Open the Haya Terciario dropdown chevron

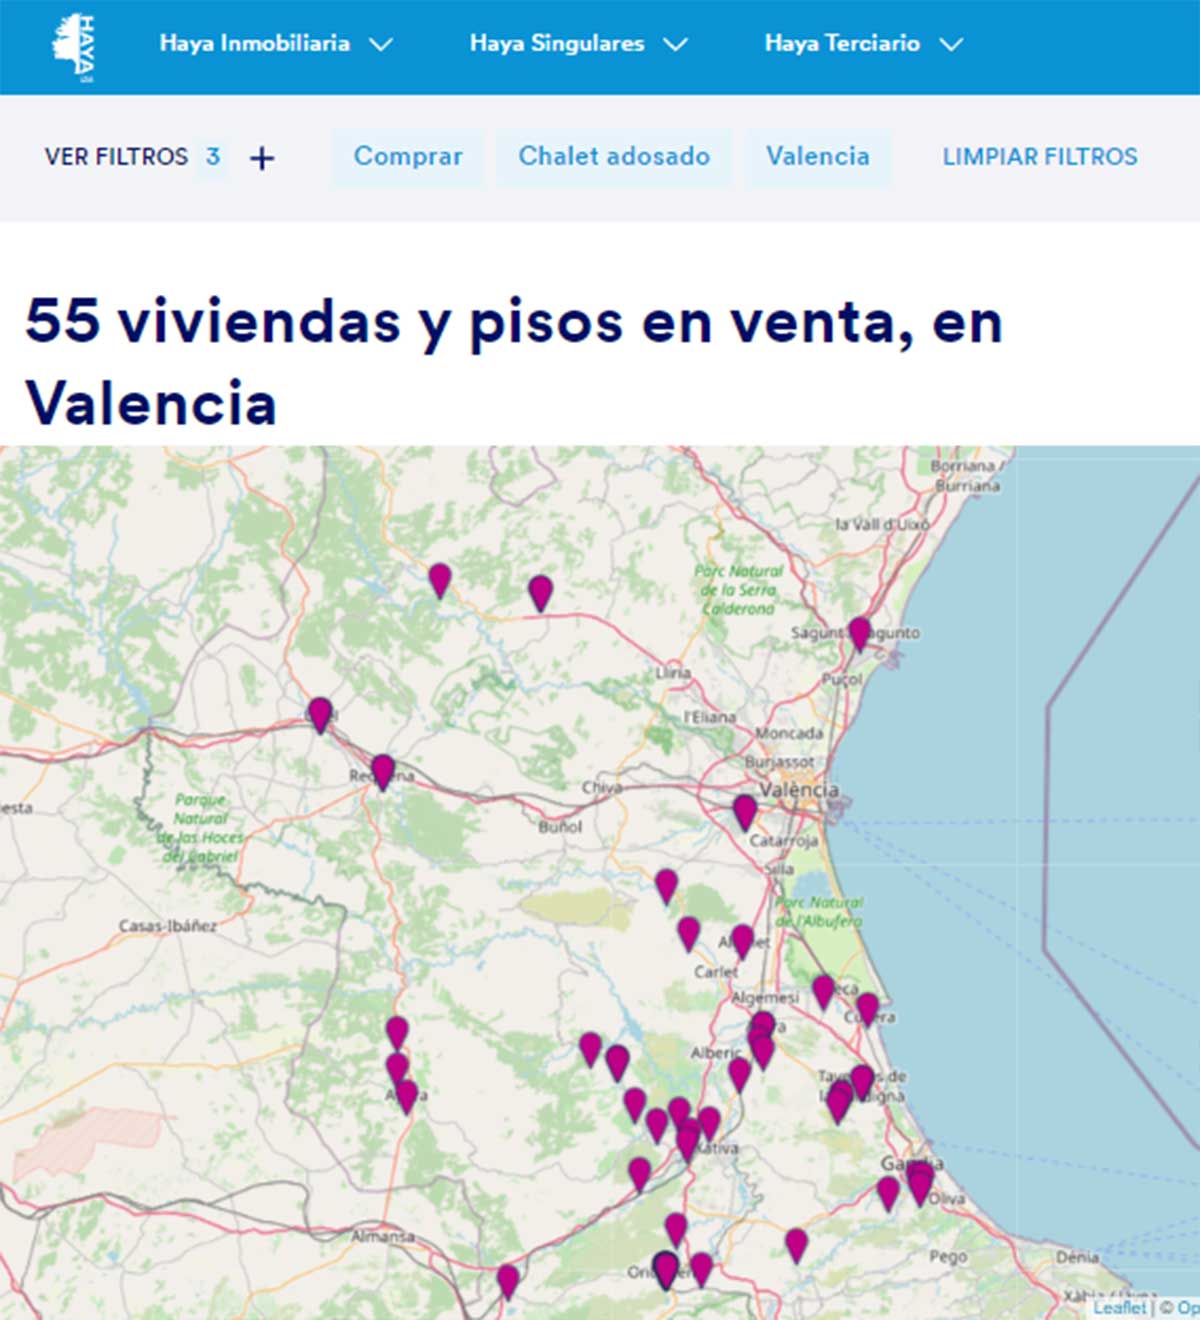point(951,45)
